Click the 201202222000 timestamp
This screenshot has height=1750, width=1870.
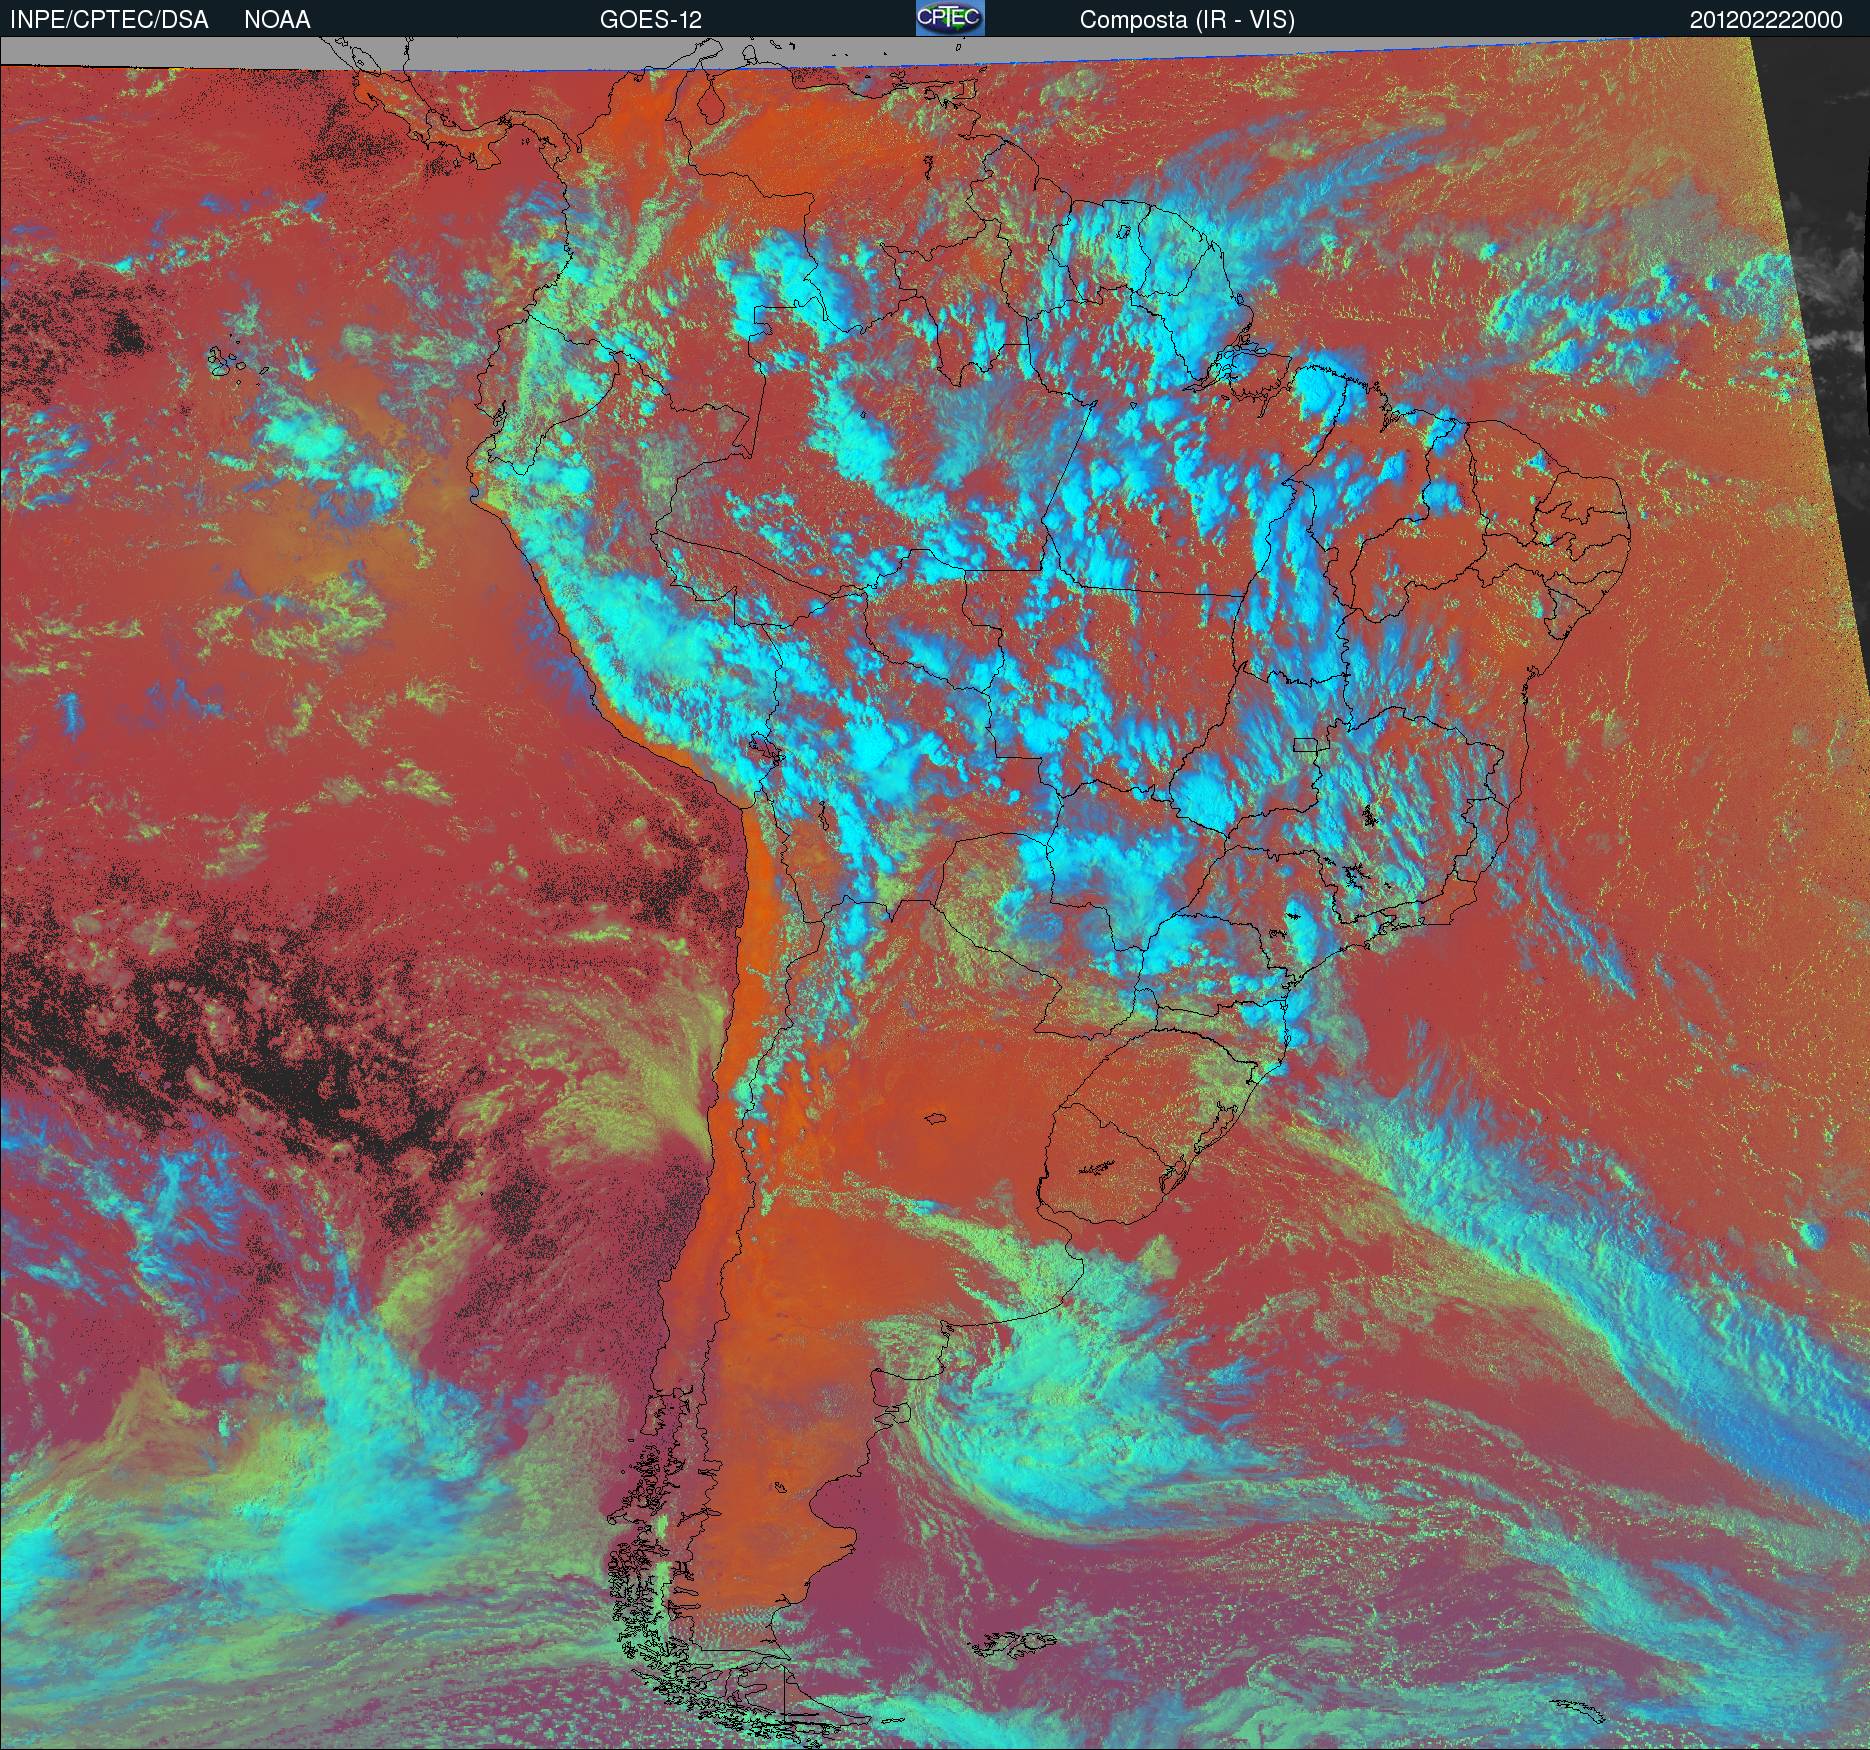[1766, 20]
